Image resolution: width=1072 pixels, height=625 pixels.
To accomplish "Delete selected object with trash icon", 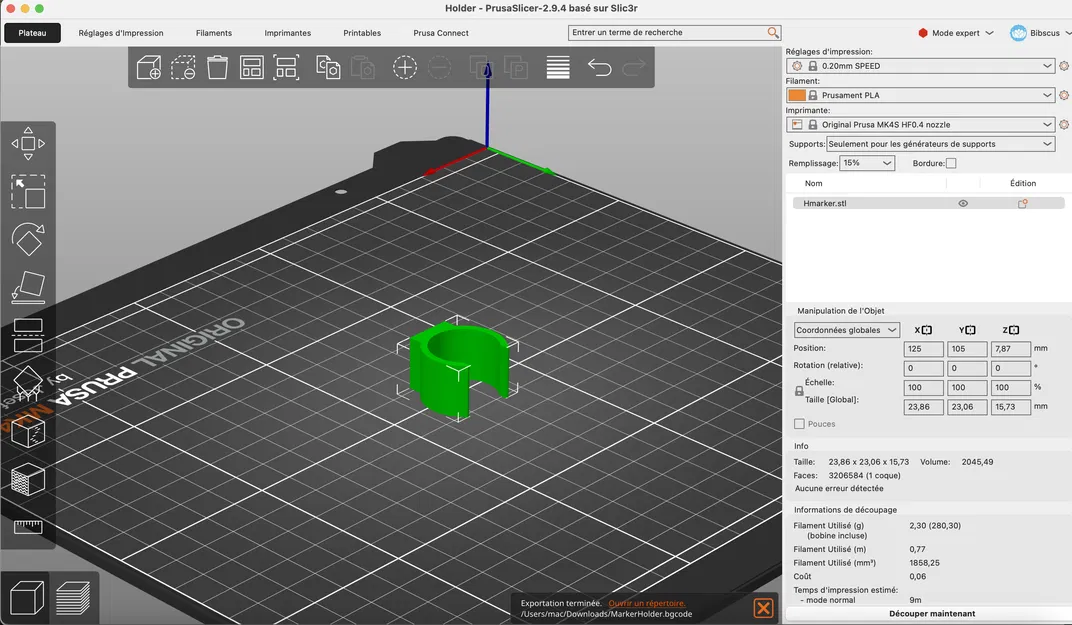I will [217, 68].
